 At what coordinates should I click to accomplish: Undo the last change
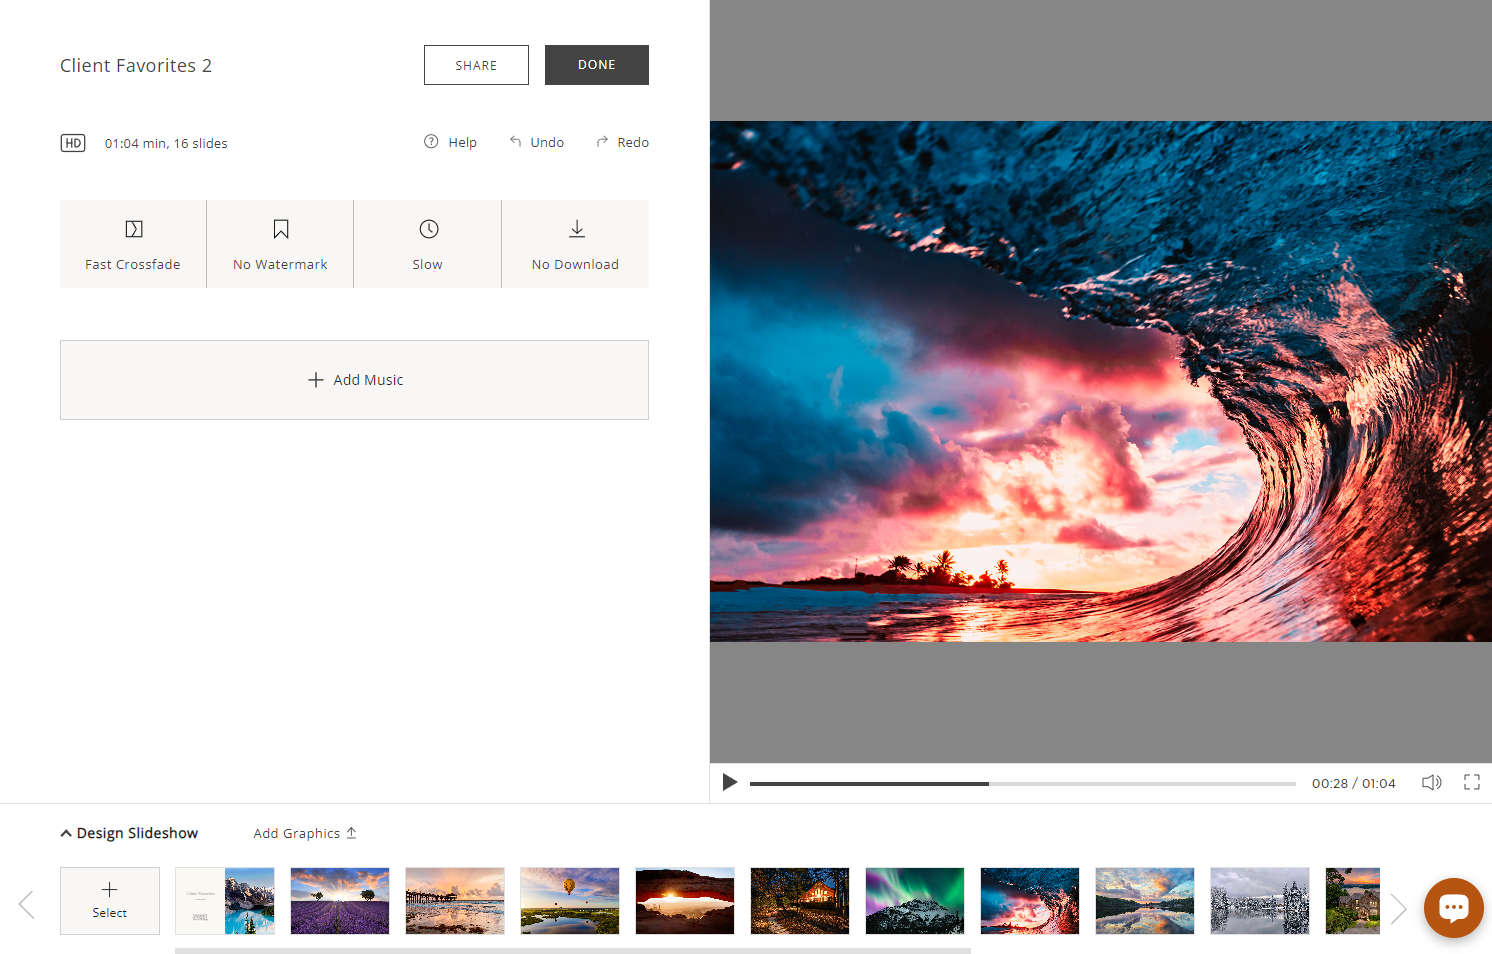(x=537, y=142)
